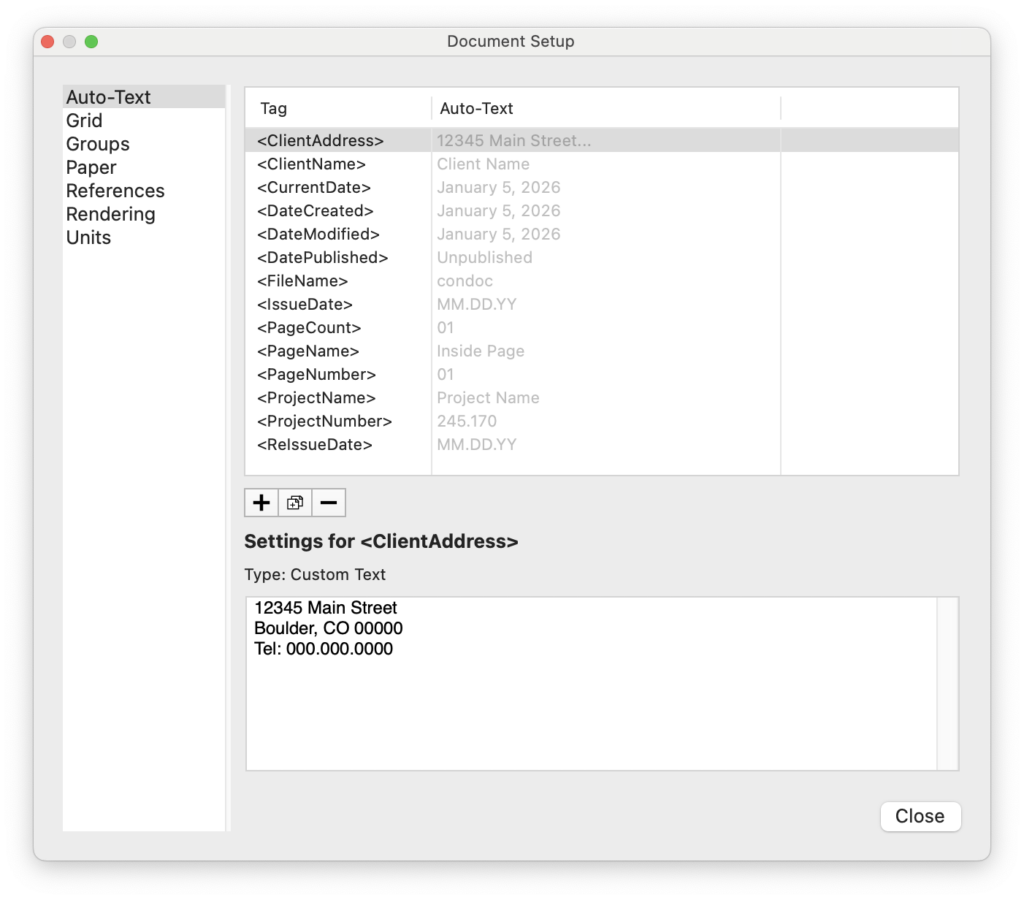
Task: Duplicate the selected auto-text tag
Action: [295, 503]
